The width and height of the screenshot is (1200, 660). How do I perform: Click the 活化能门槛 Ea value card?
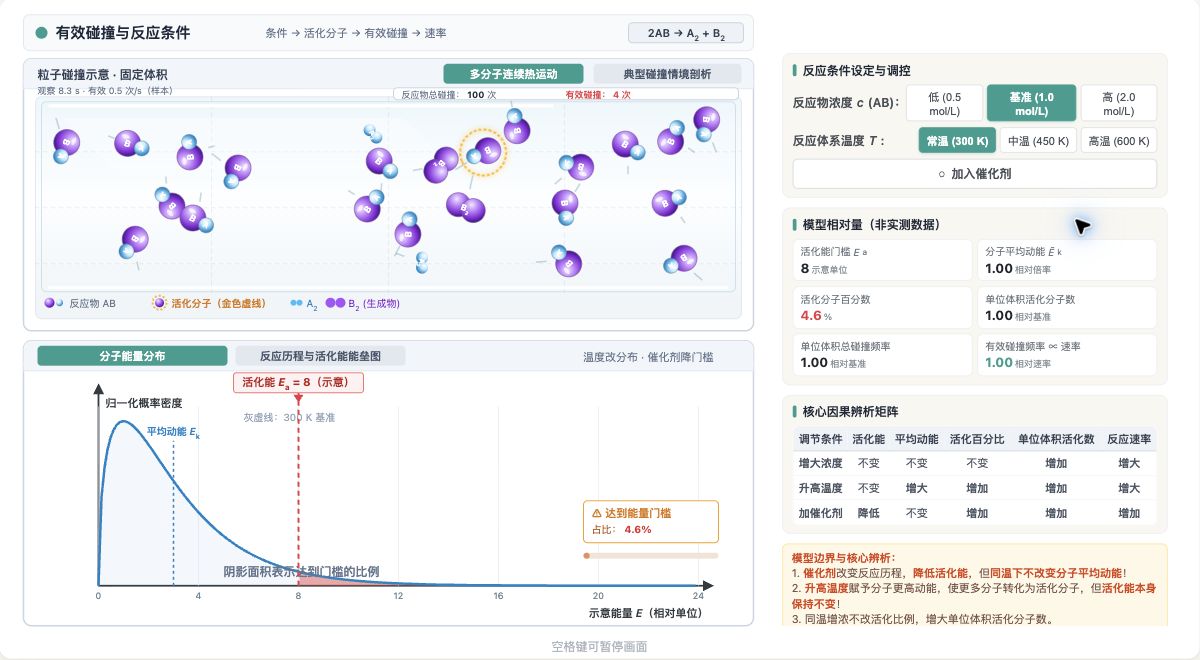(883, 260)
